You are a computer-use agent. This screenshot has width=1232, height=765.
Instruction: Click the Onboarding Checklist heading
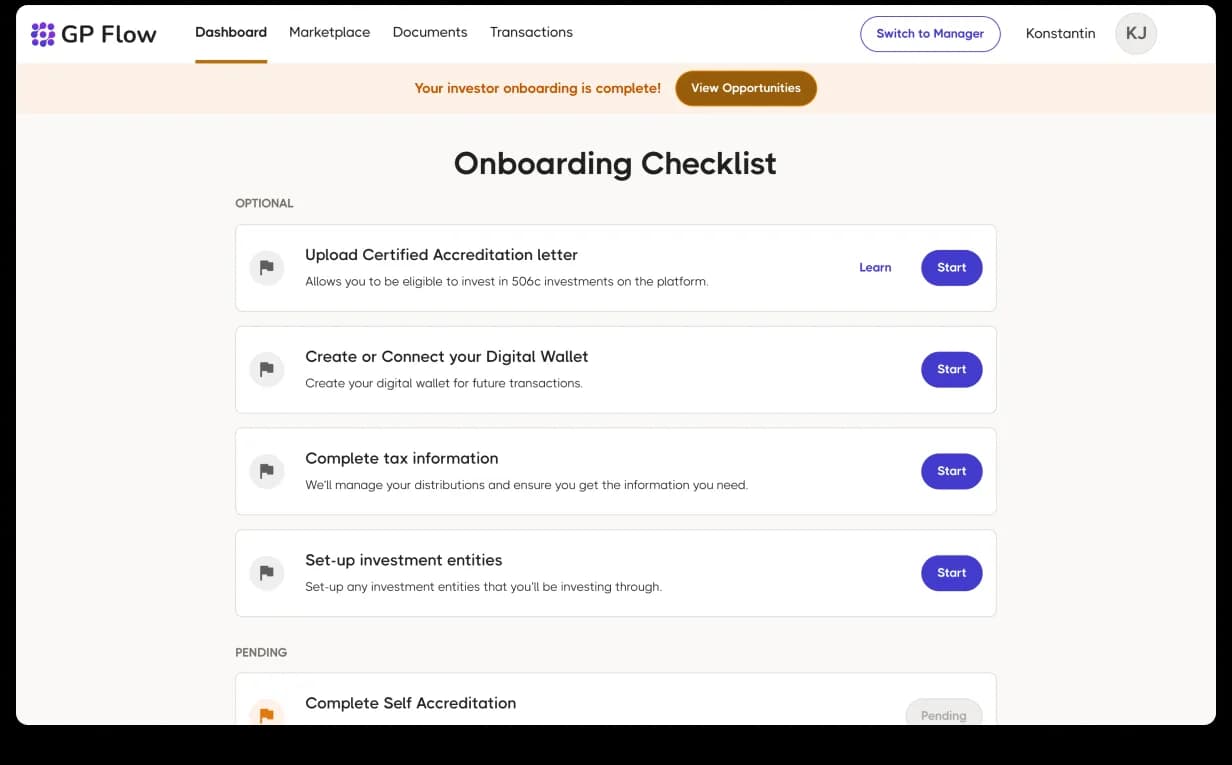(615, 163)
